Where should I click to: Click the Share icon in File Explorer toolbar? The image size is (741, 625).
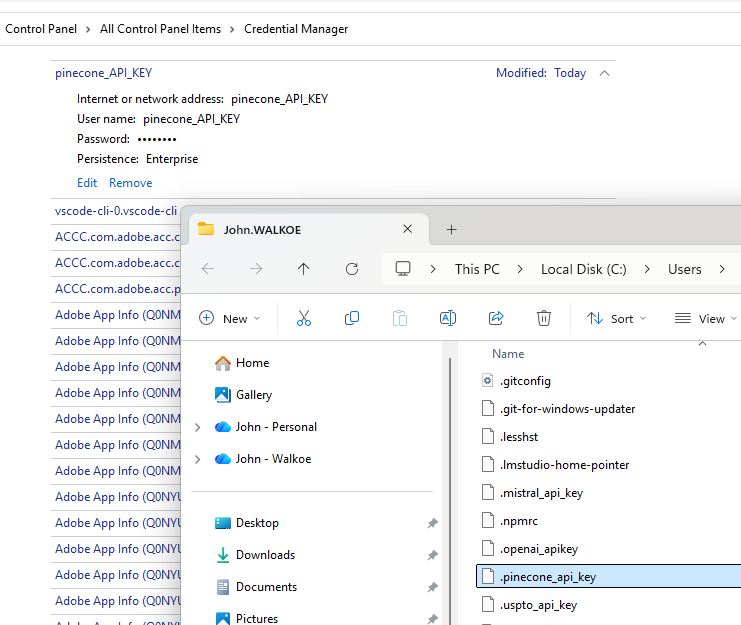click(496, 318)
